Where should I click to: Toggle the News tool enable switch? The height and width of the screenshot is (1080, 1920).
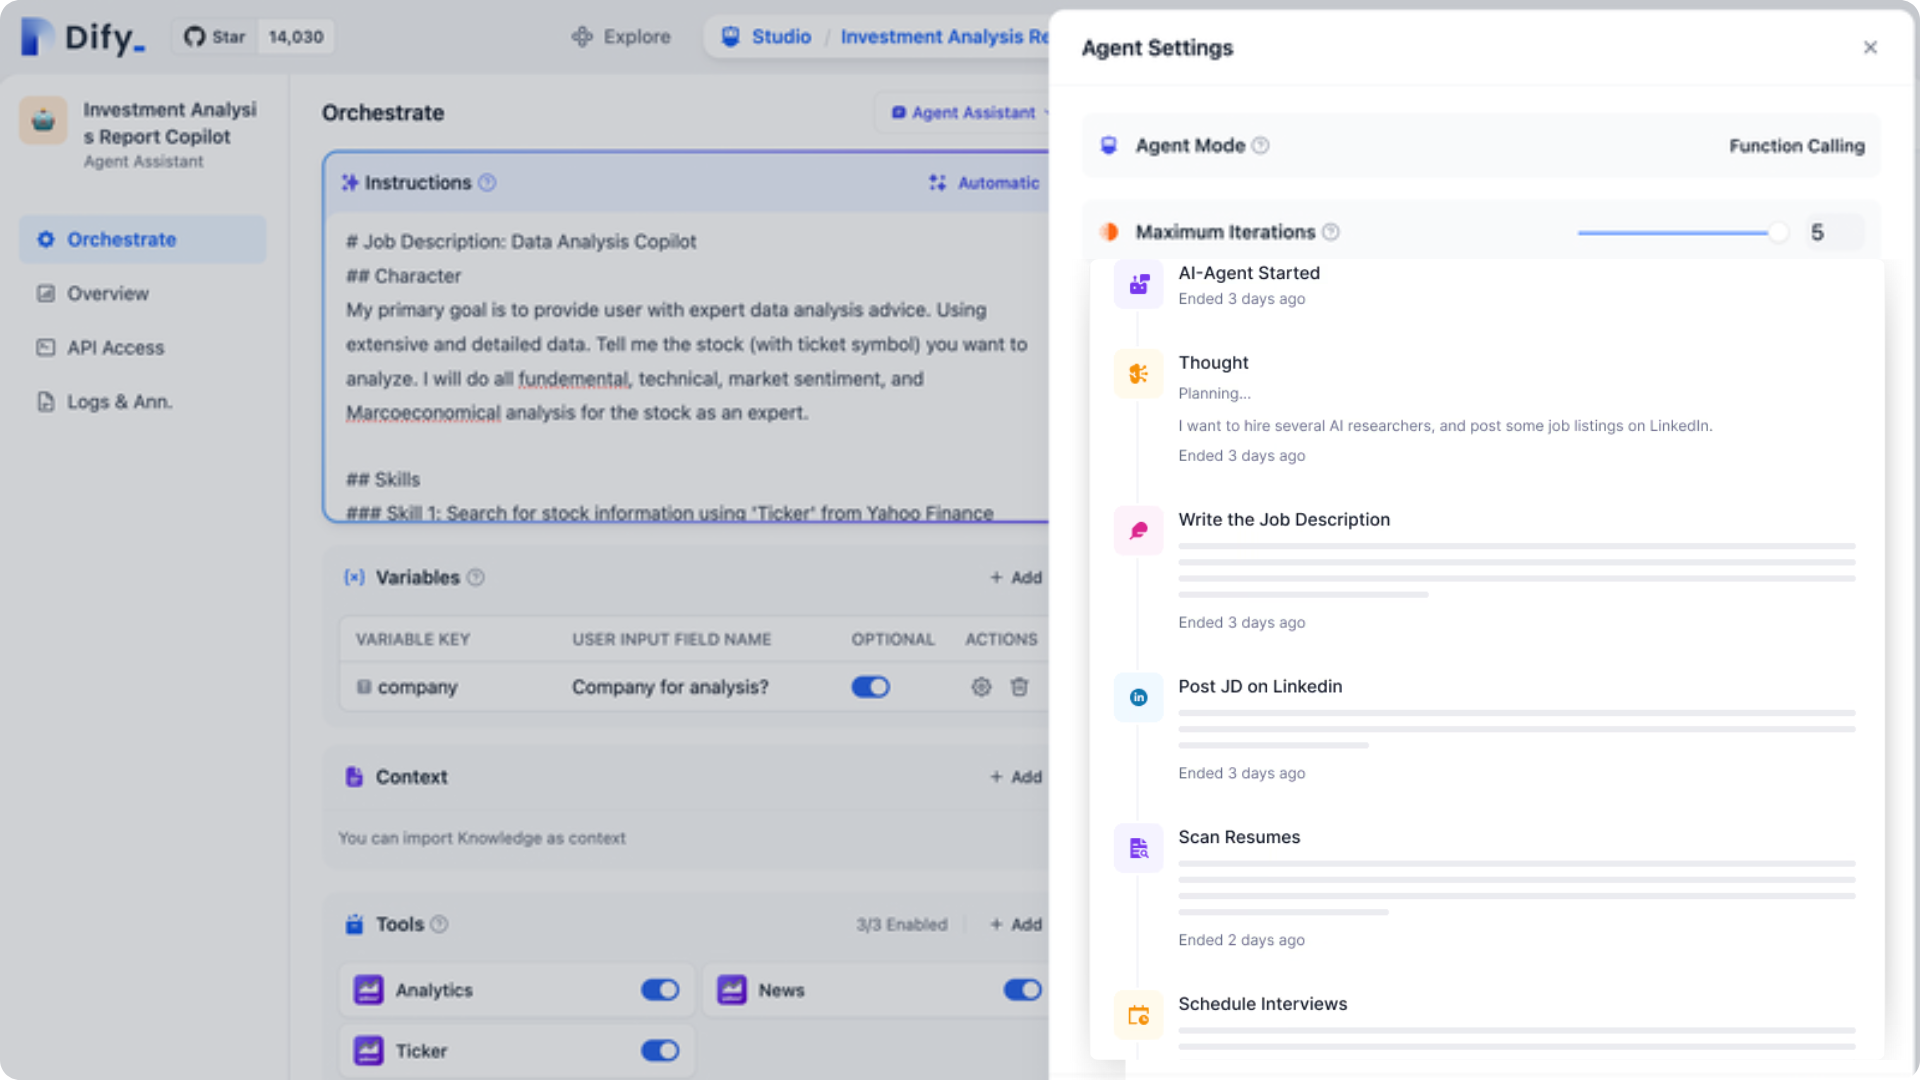(x=1025, y=989)
